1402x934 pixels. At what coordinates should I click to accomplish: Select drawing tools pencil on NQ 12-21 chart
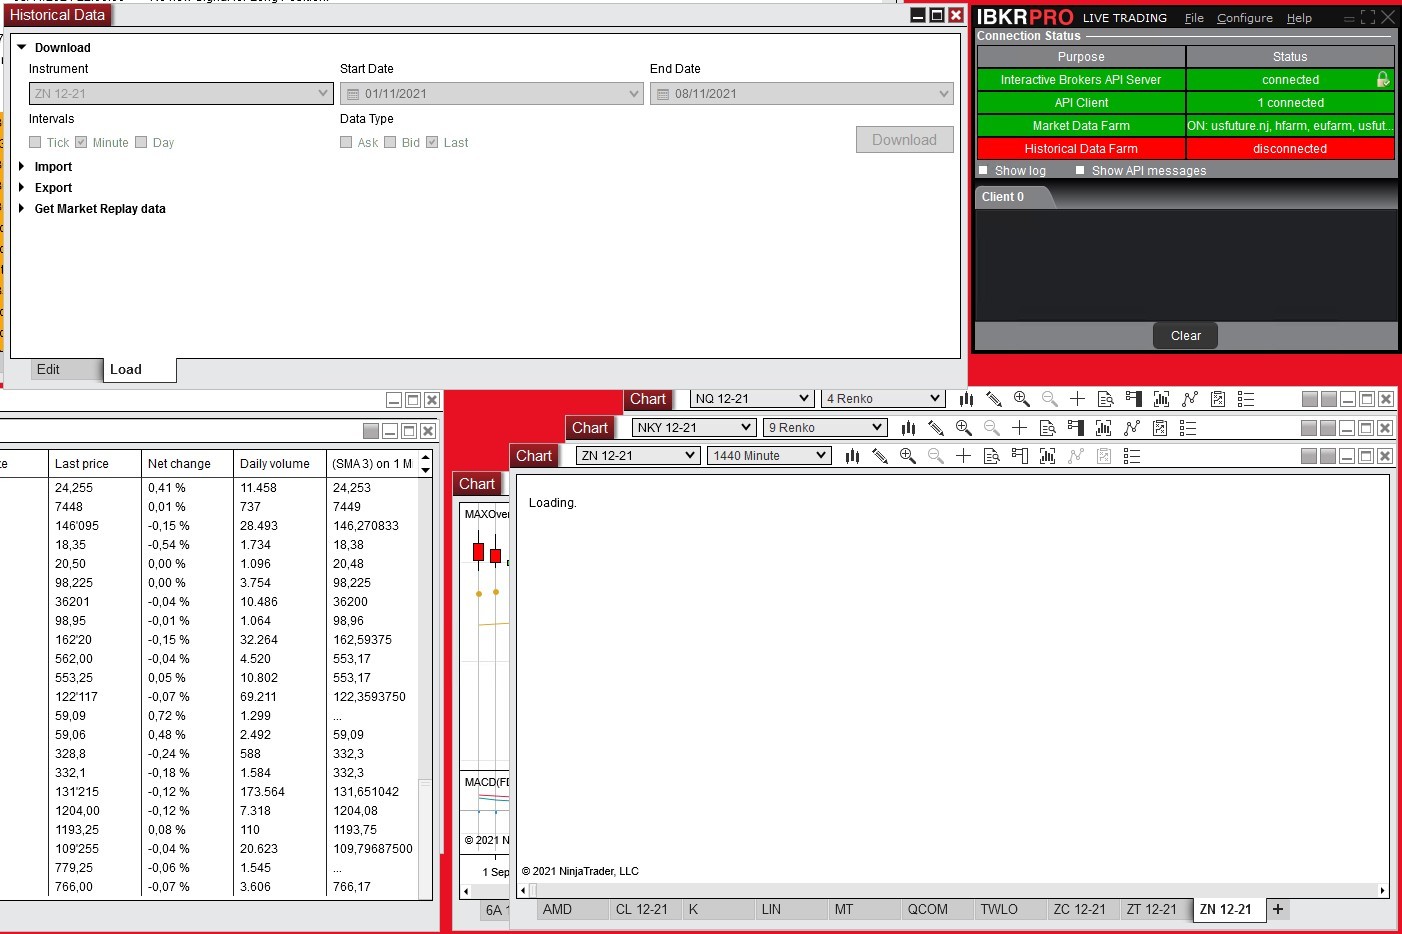(x=994, y=399)
